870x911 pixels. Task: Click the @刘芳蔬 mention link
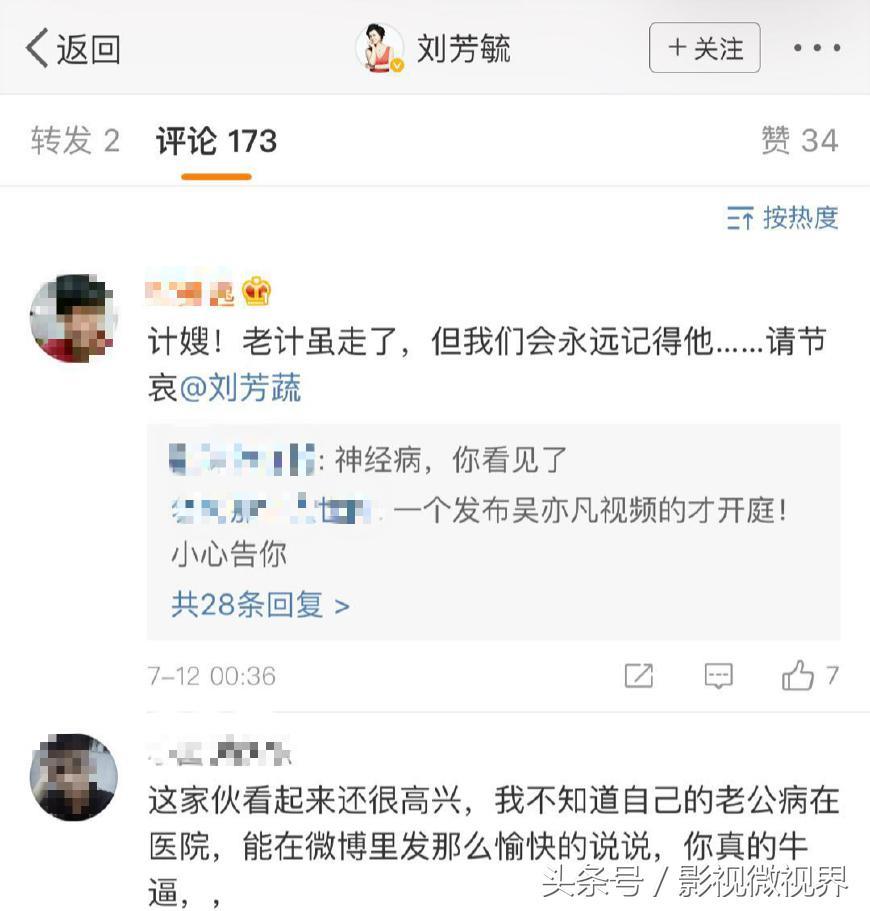pos(240,388)
